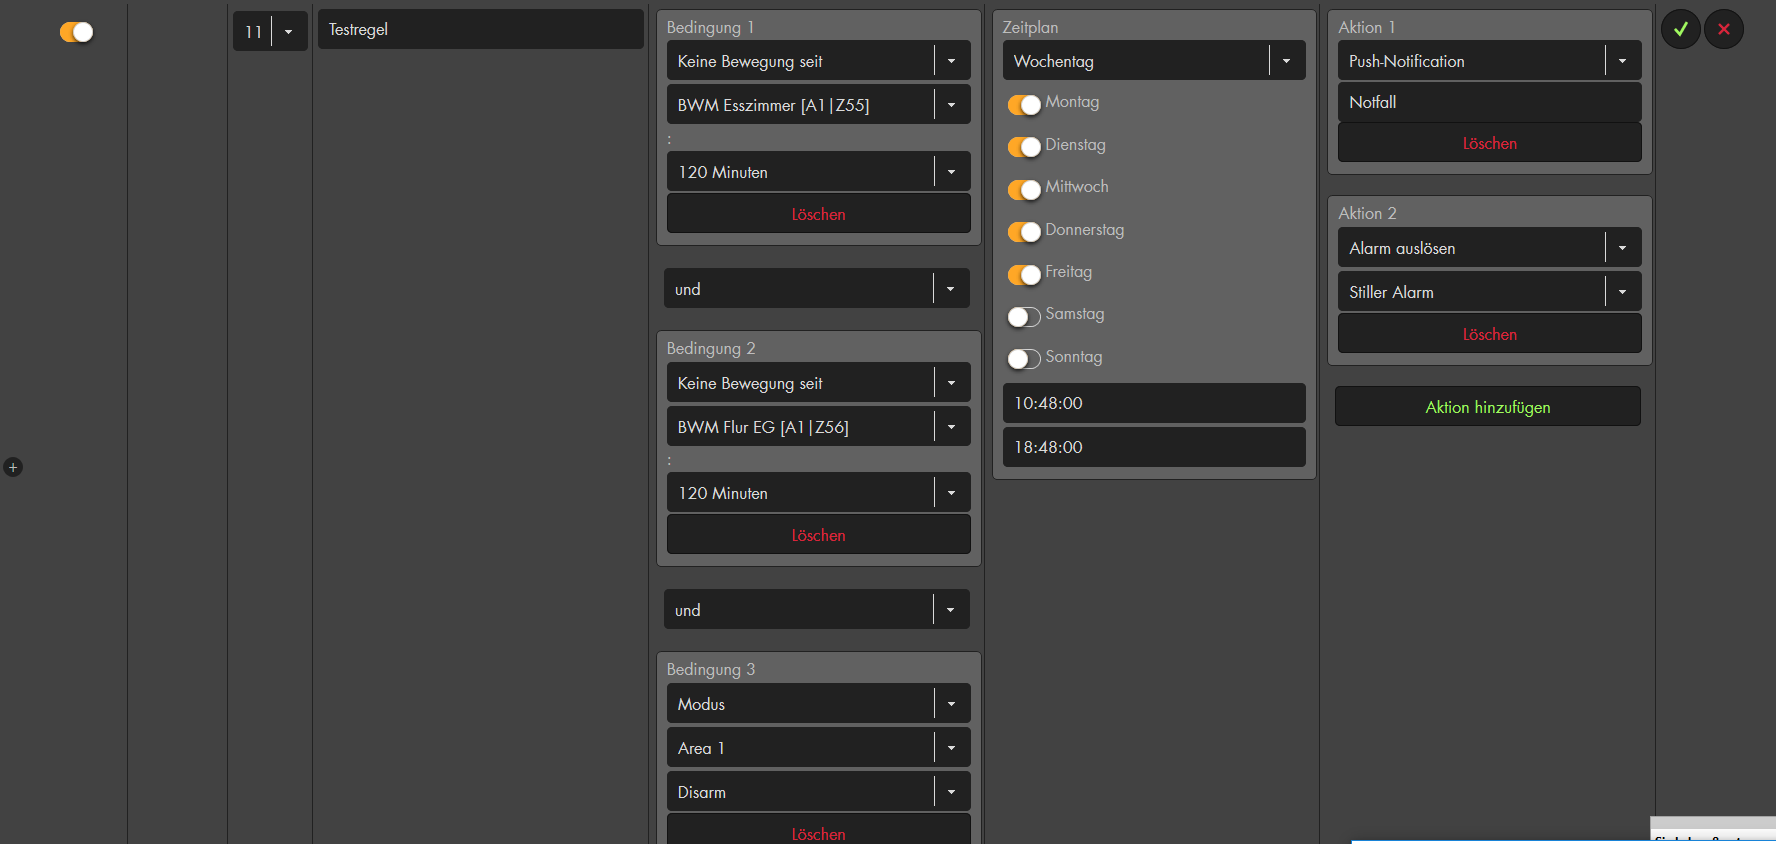Open the first 'und' operator dropdown

816,289
